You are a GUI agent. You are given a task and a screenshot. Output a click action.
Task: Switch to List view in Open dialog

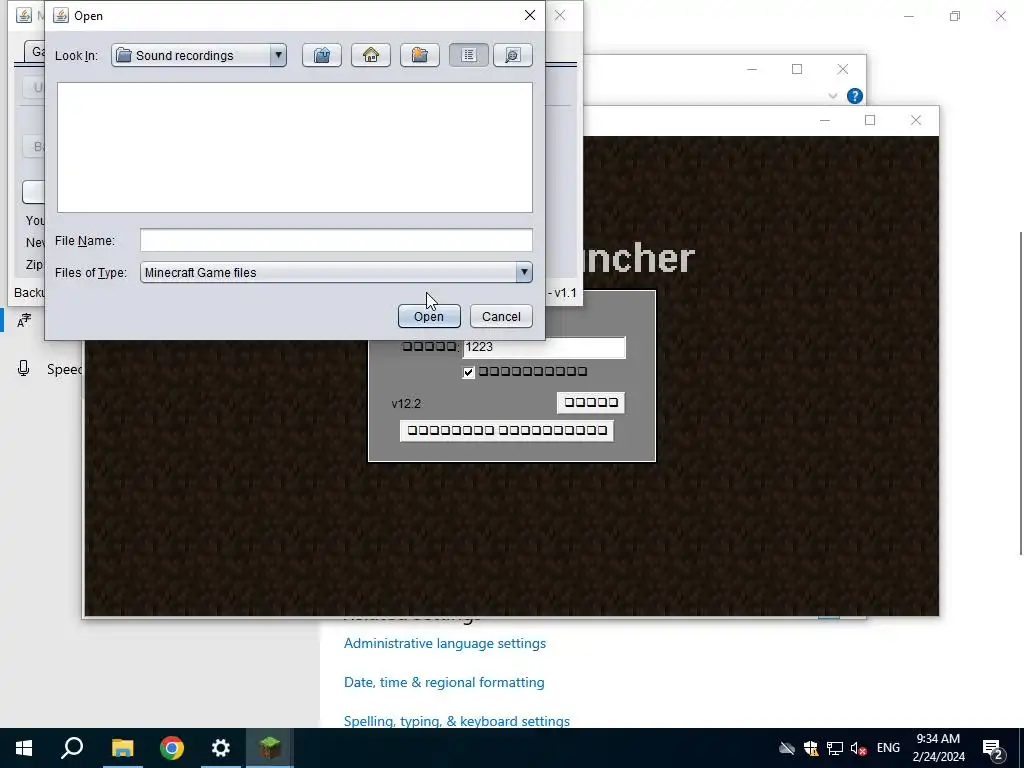[469, 56]
